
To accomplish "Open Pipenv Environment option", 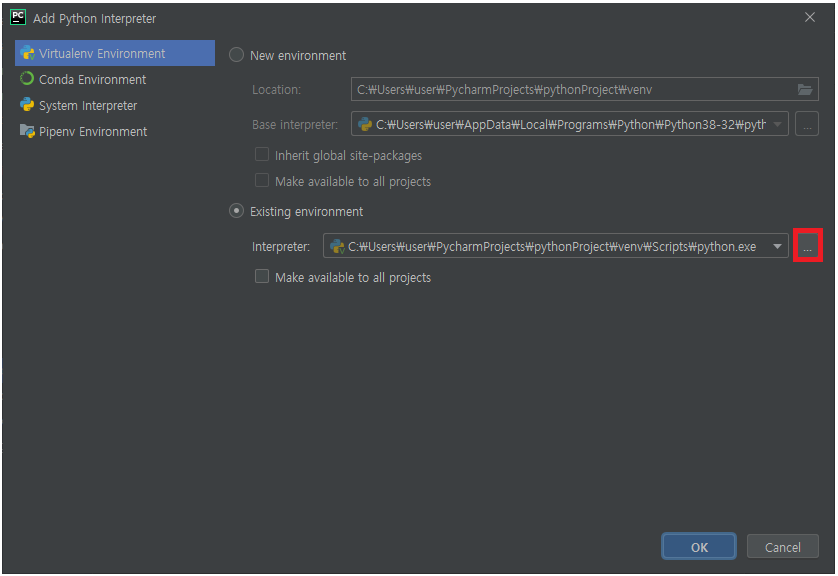I will point(115,131).
